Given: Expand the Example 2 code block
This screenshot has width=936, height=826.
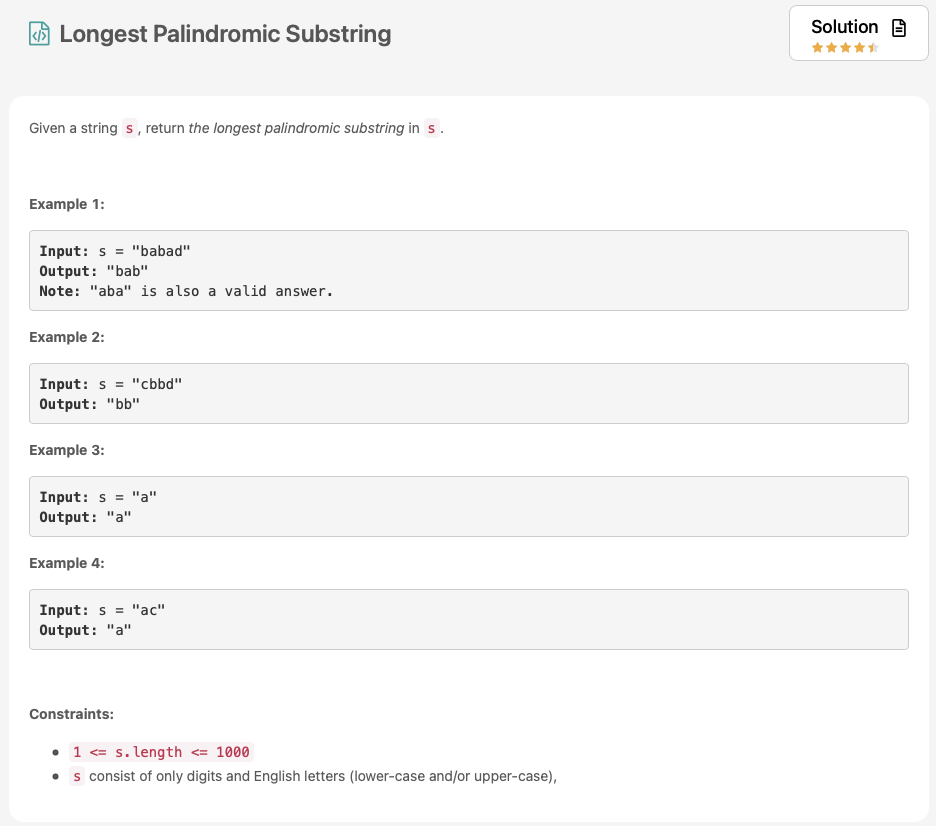Looking at the screenshot, I should (469, 393).
